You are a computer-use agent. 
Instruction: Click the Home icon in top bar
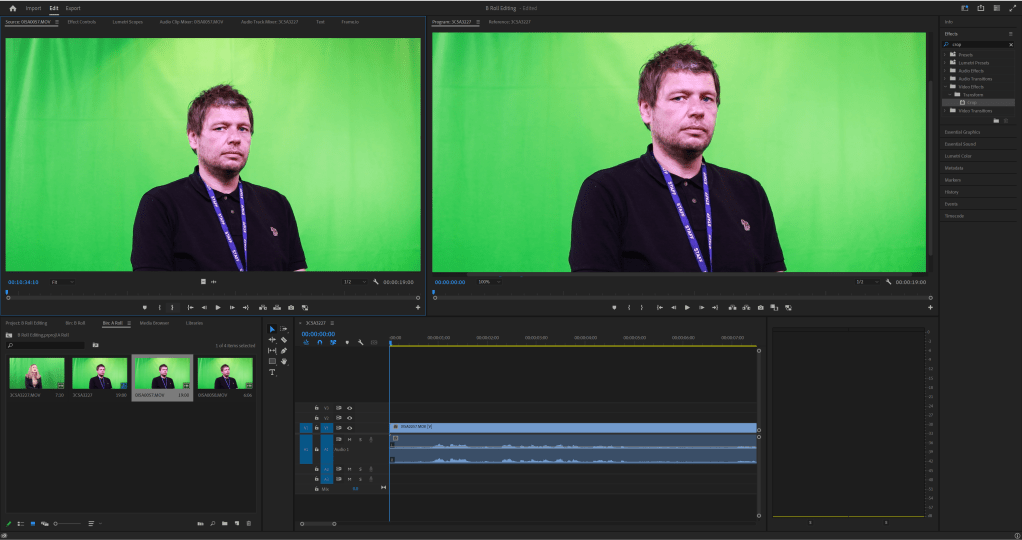13,8
